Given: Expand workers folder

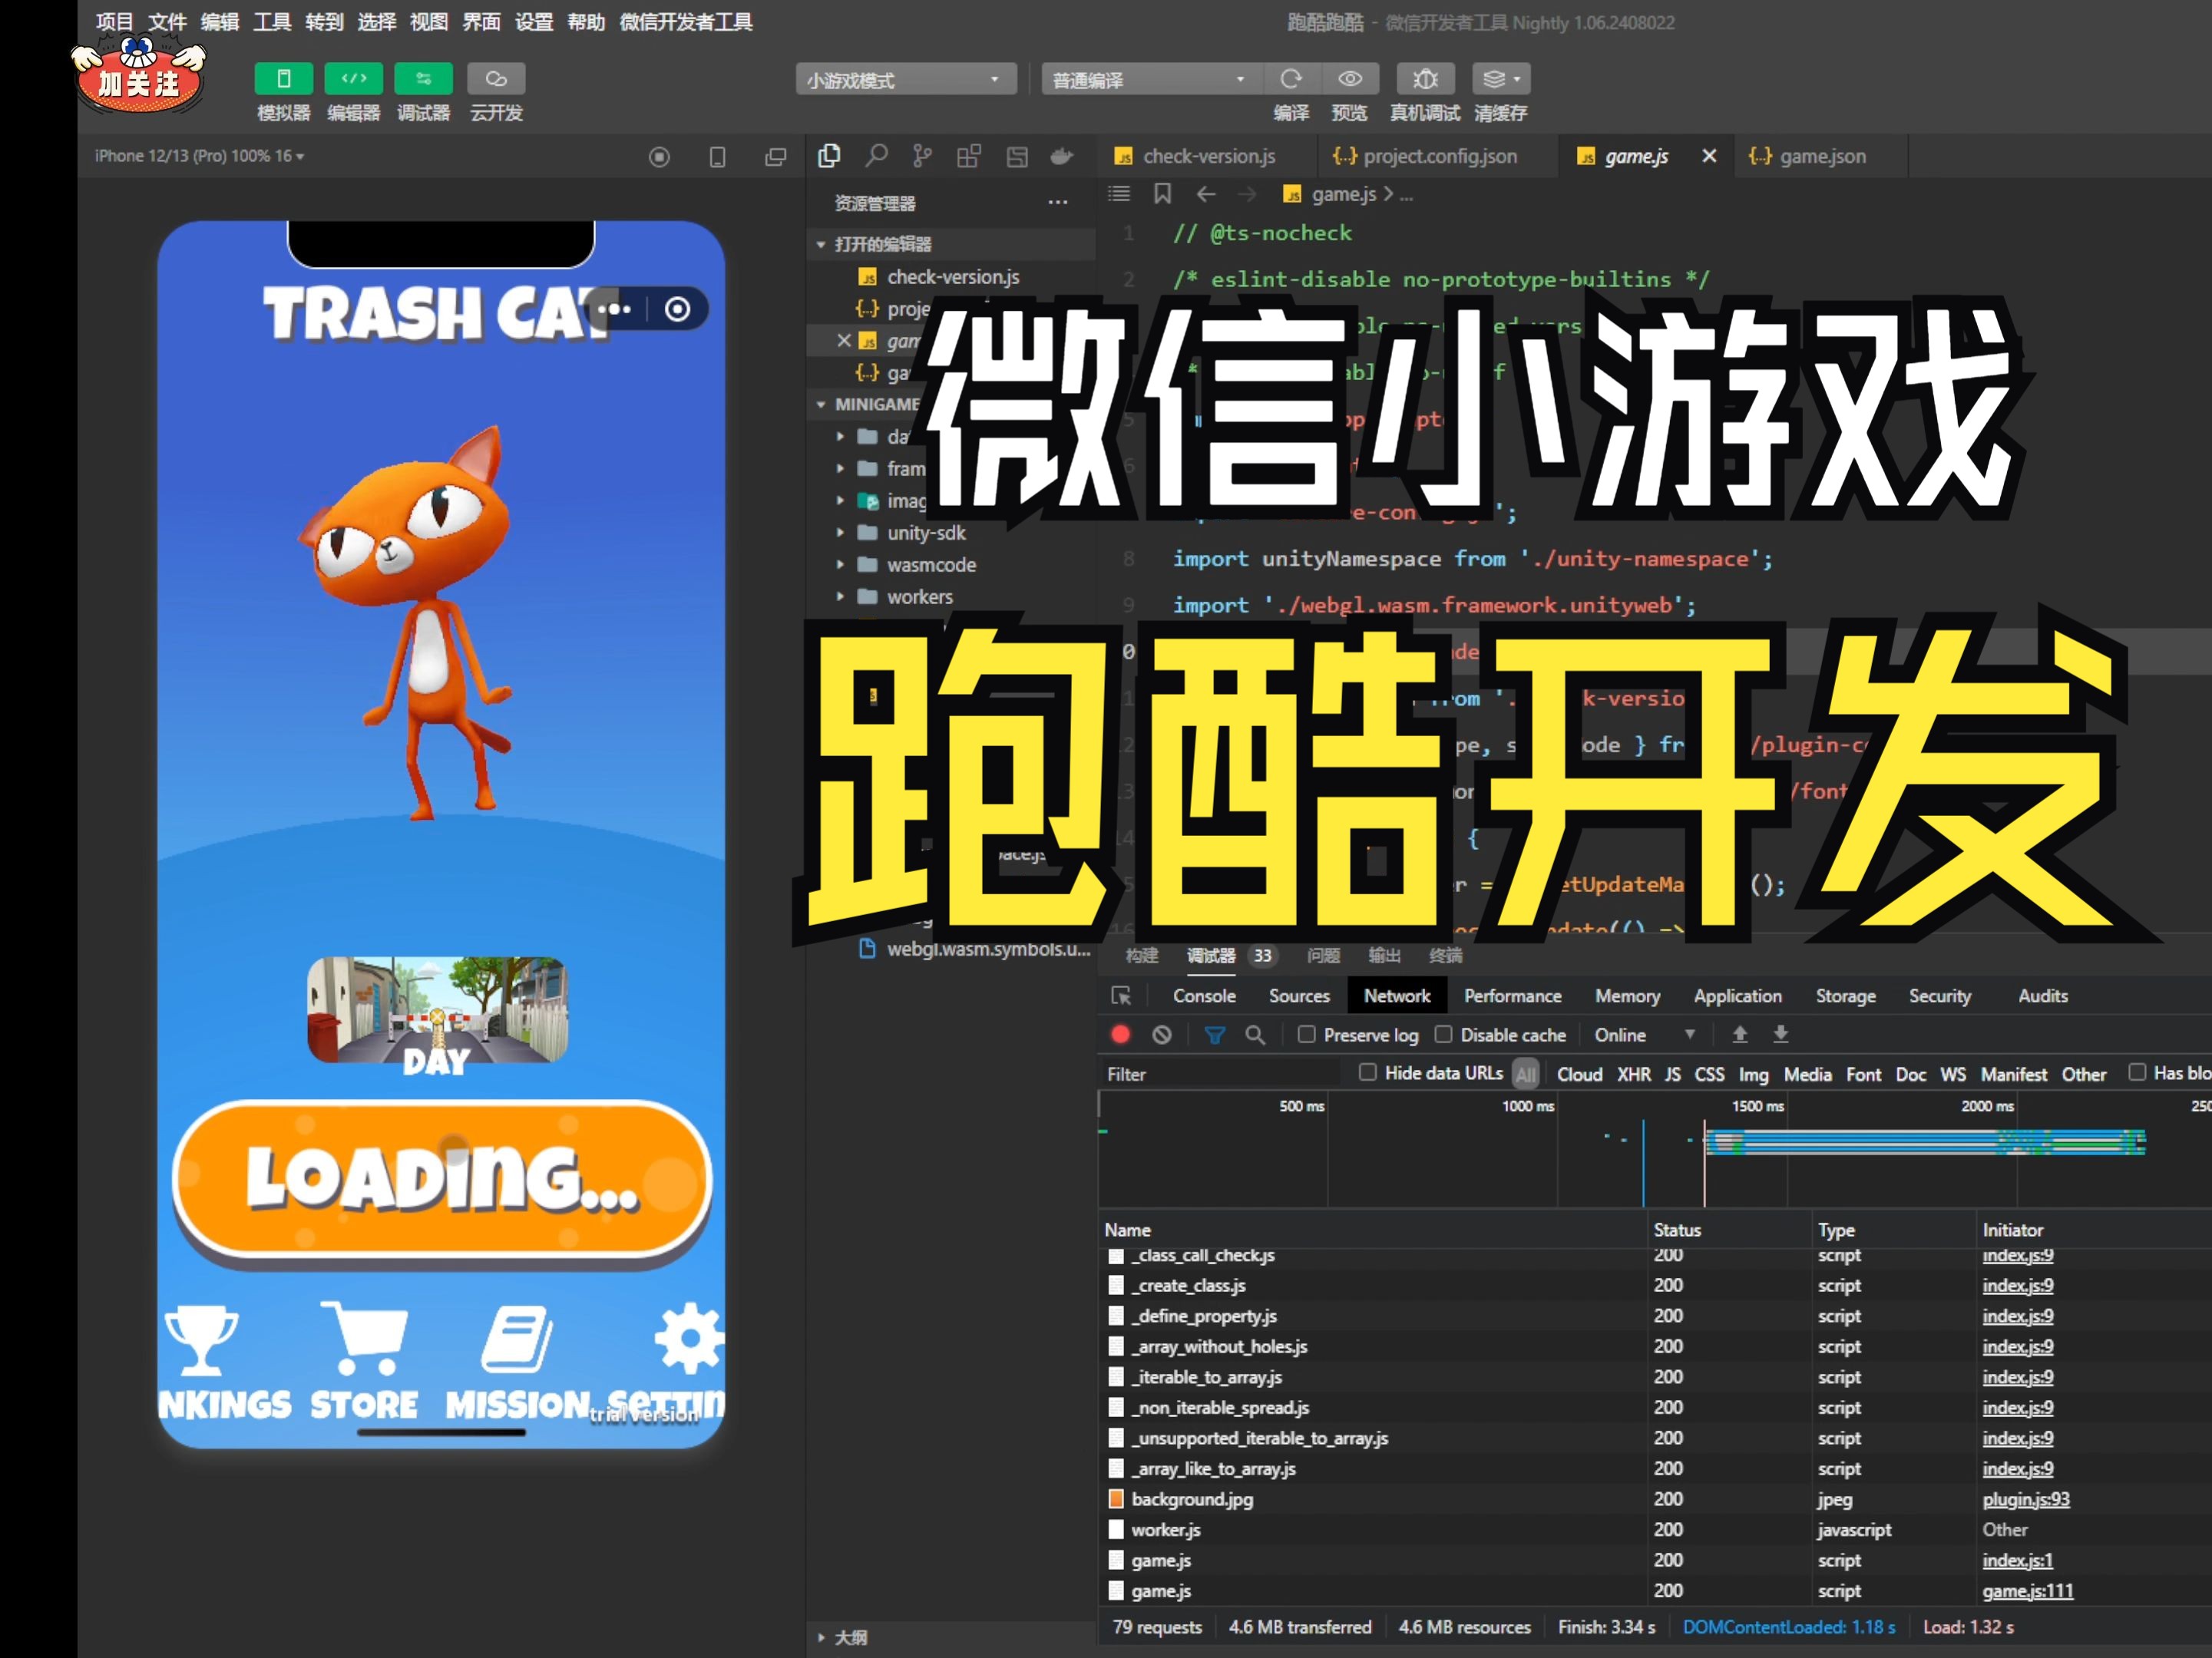Looking at the screenshot, I should 951,597.
